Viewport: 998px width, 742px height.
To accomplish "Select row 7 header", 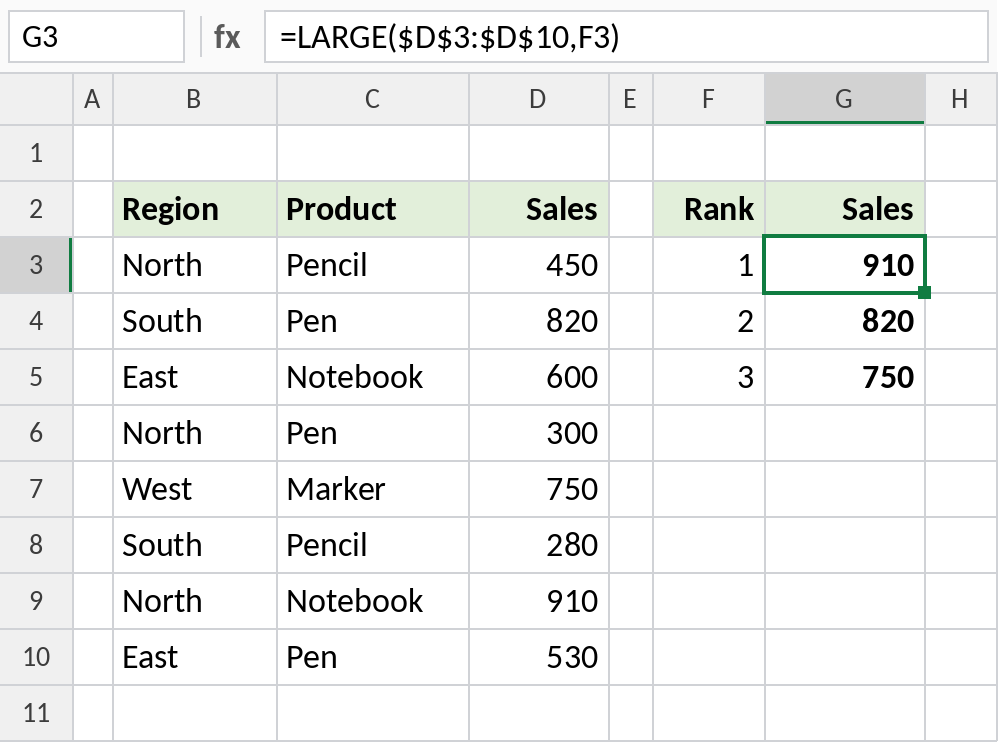I will tap(36, 489).
